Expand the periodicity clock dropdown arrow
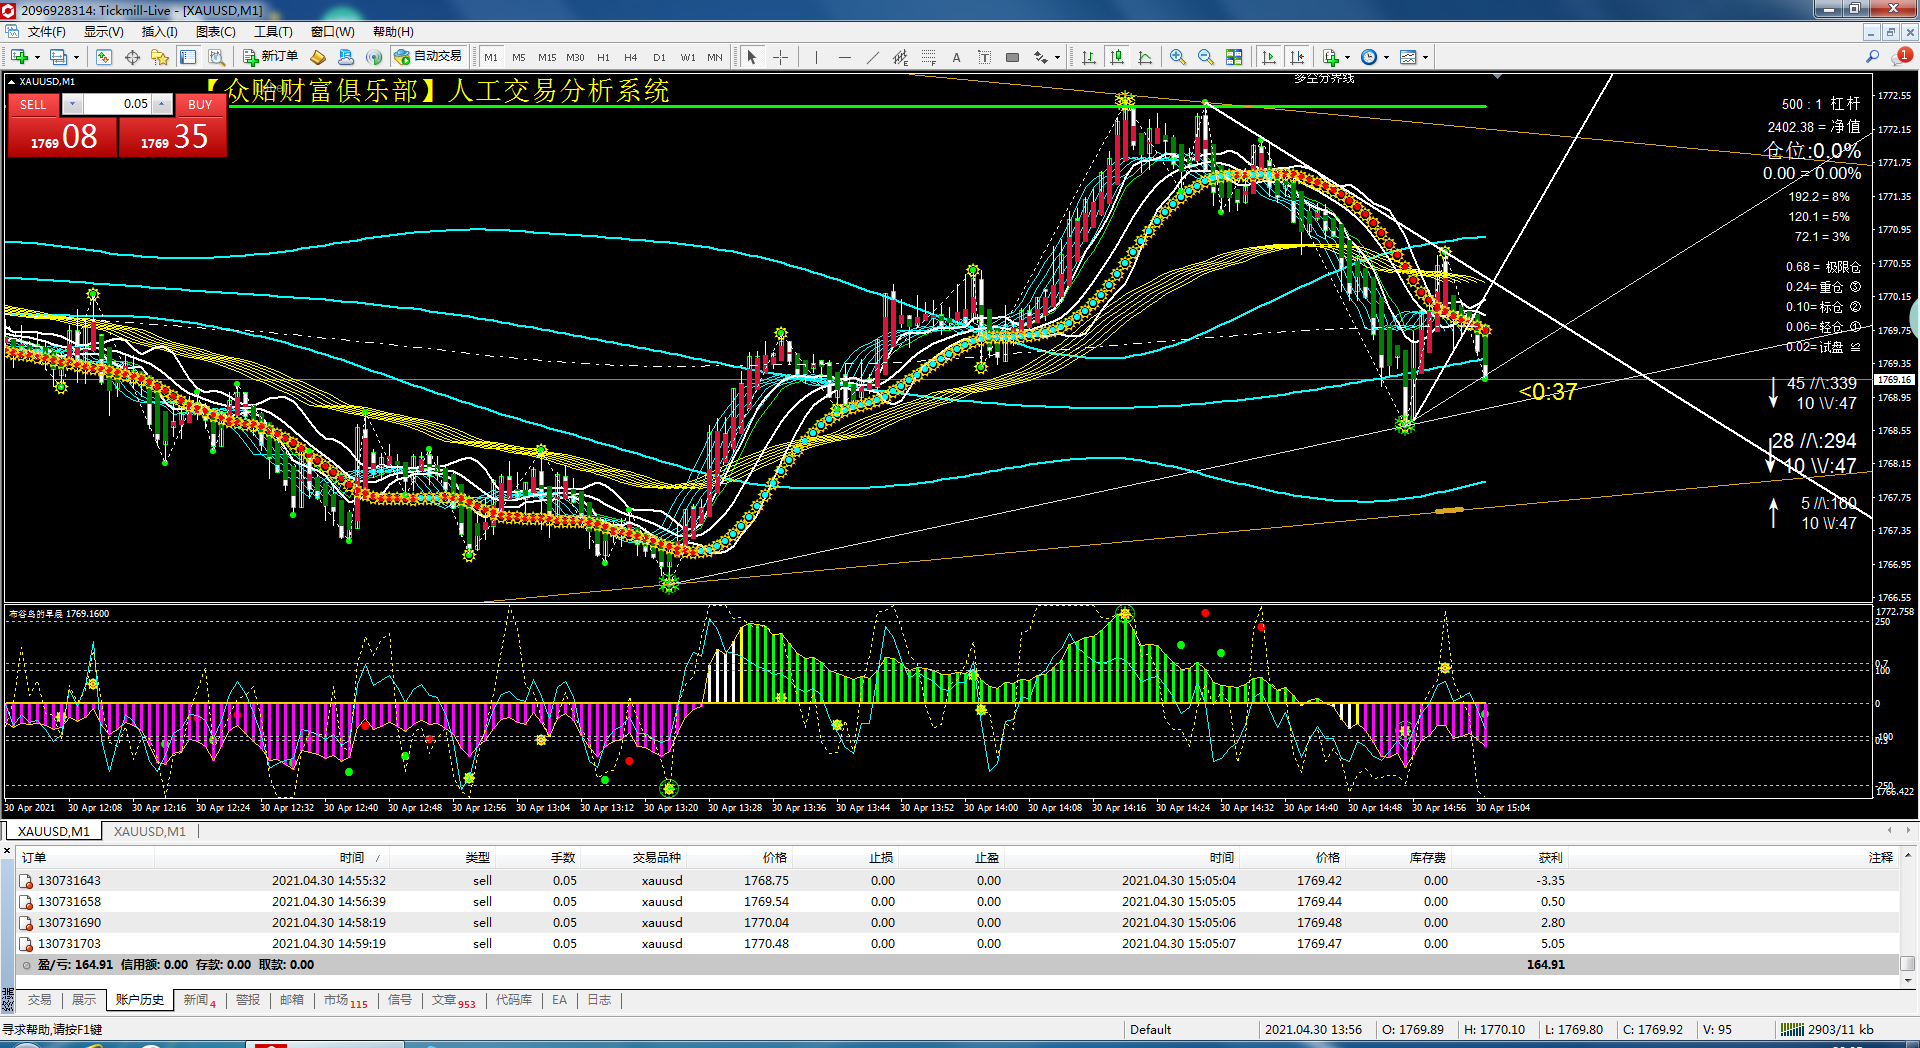The width and height of the screenshot is (1920, 1048). (1386, 57)
